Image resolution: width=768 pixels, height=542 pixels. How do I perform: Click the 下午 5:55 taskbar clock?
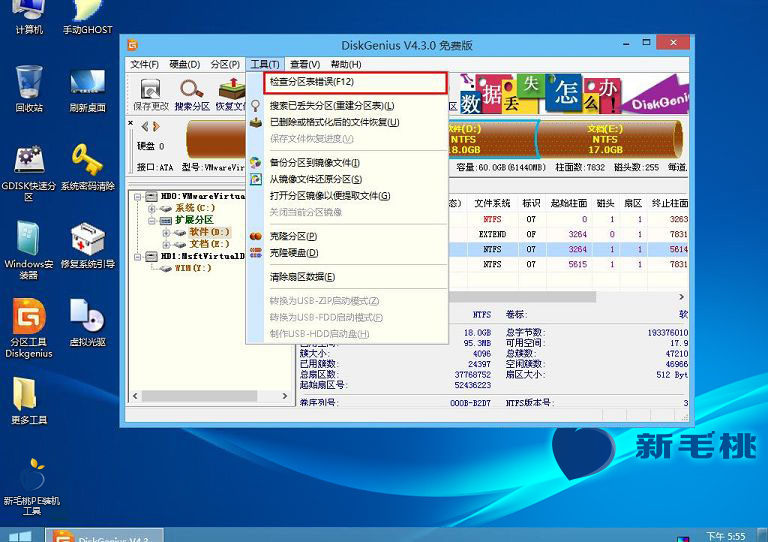[726, 536]
